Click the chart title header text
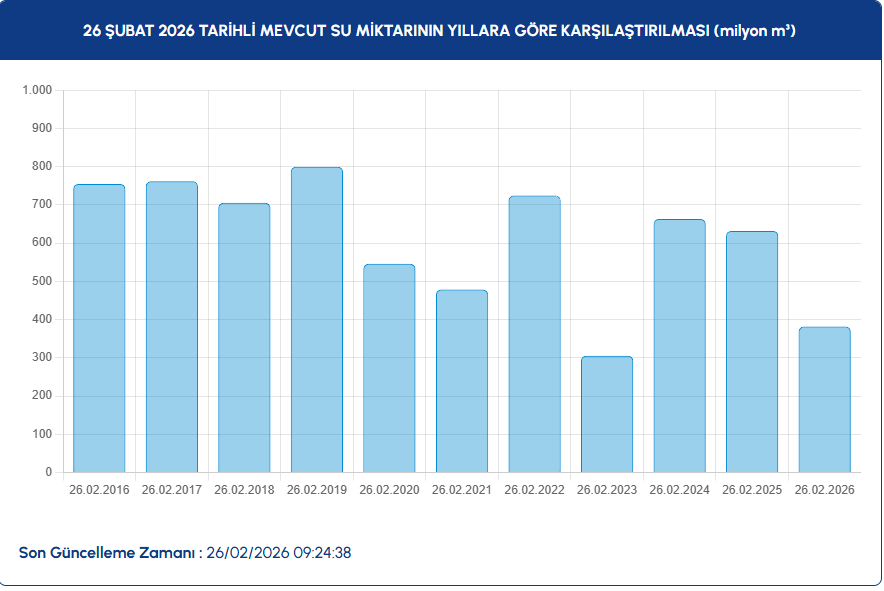Viewport: 884px width, 591px height. pos(440,31)
